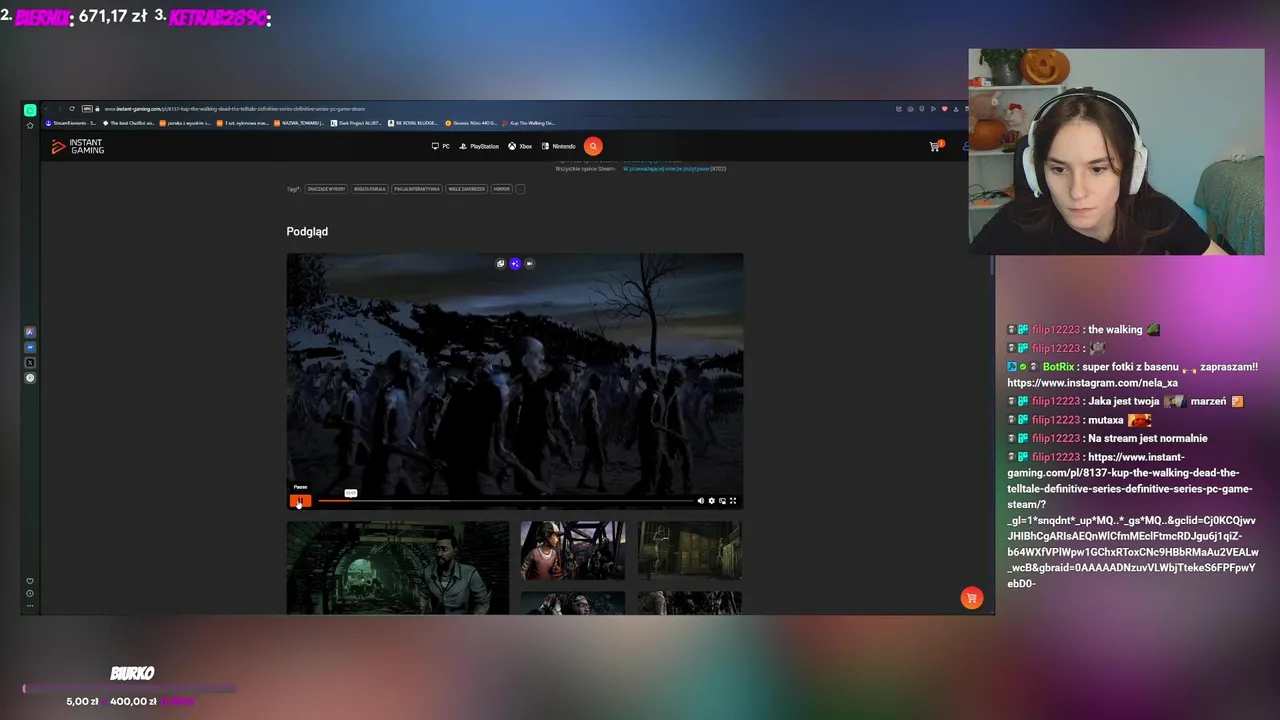Select the BOGATA FABUŁA tag
The height and width of the screenshot is (720, 1280).
(370, 189)
